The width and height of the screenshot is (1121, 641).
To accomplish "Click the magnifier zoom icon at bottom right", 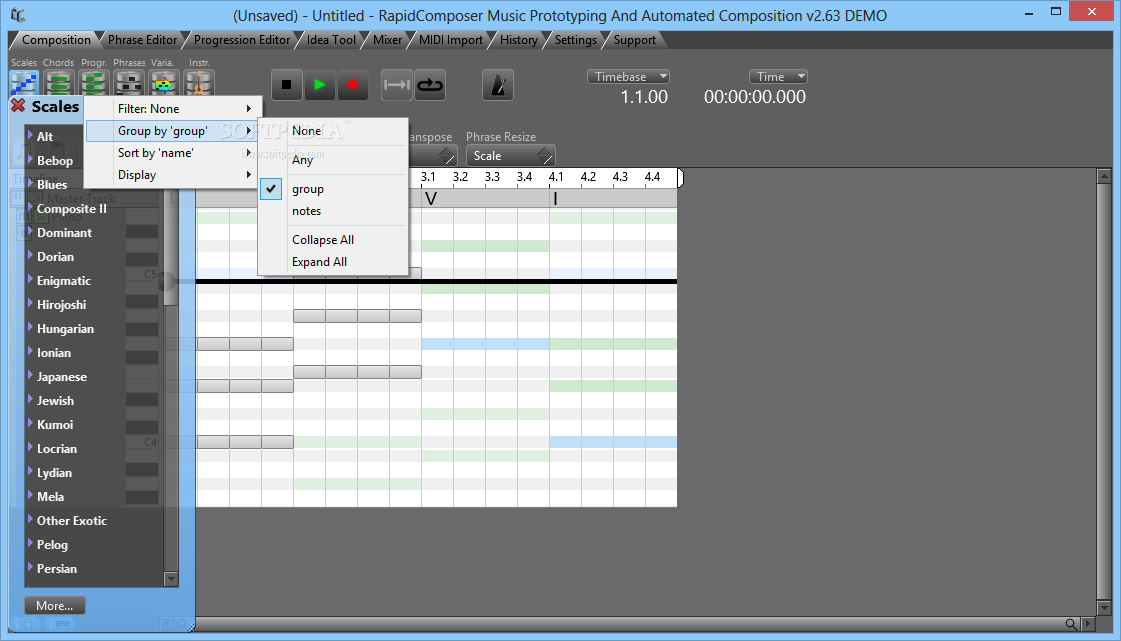I will (1071, 624).
